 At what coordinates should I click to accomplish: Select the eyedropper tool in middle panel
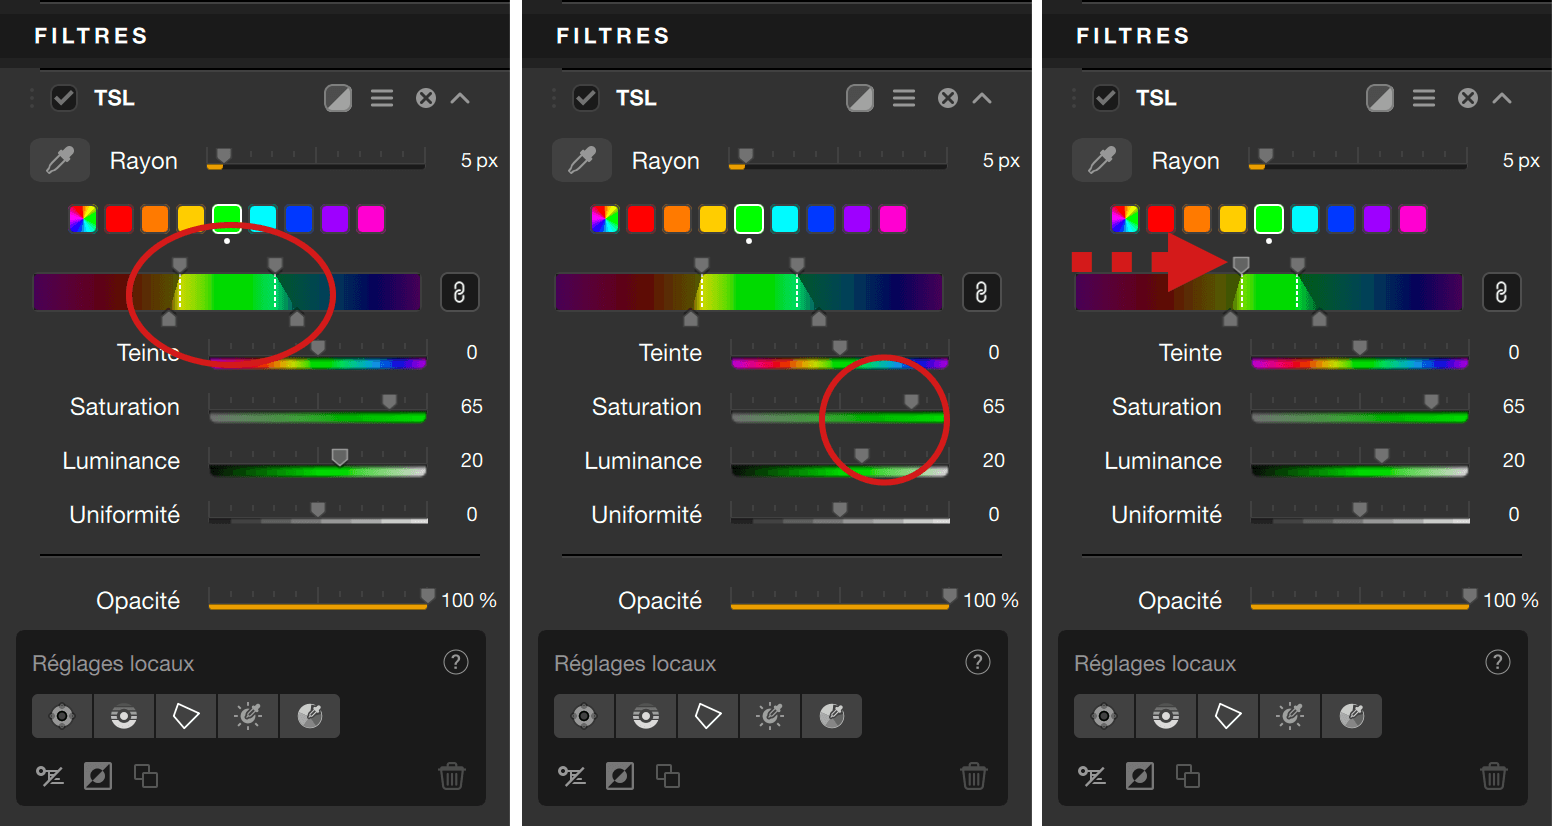coord(582,160)
